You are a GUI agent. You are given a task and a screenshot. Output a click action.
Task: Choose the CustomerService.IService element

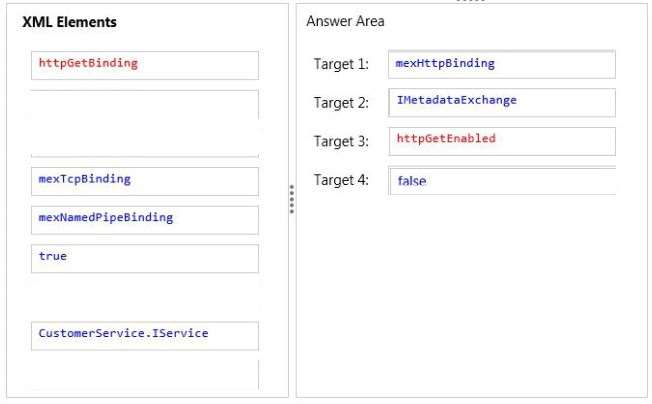(x=145, y=336)
